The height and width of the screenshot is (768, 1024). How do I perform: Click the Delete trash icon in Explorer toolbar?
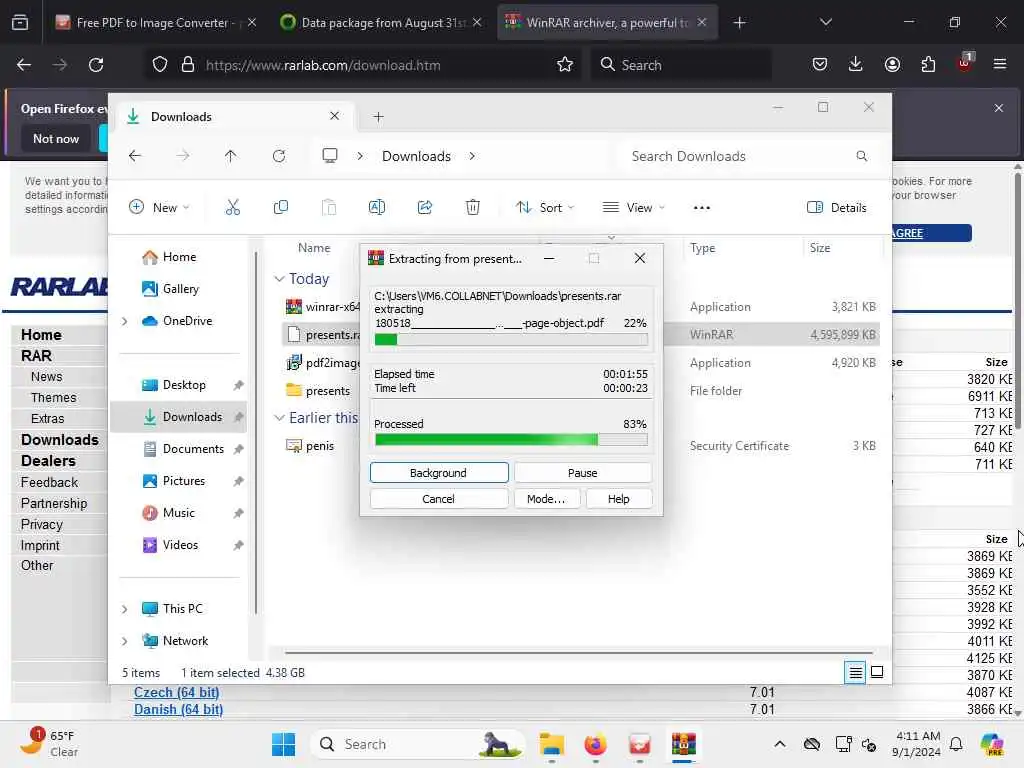click(473, 208)
